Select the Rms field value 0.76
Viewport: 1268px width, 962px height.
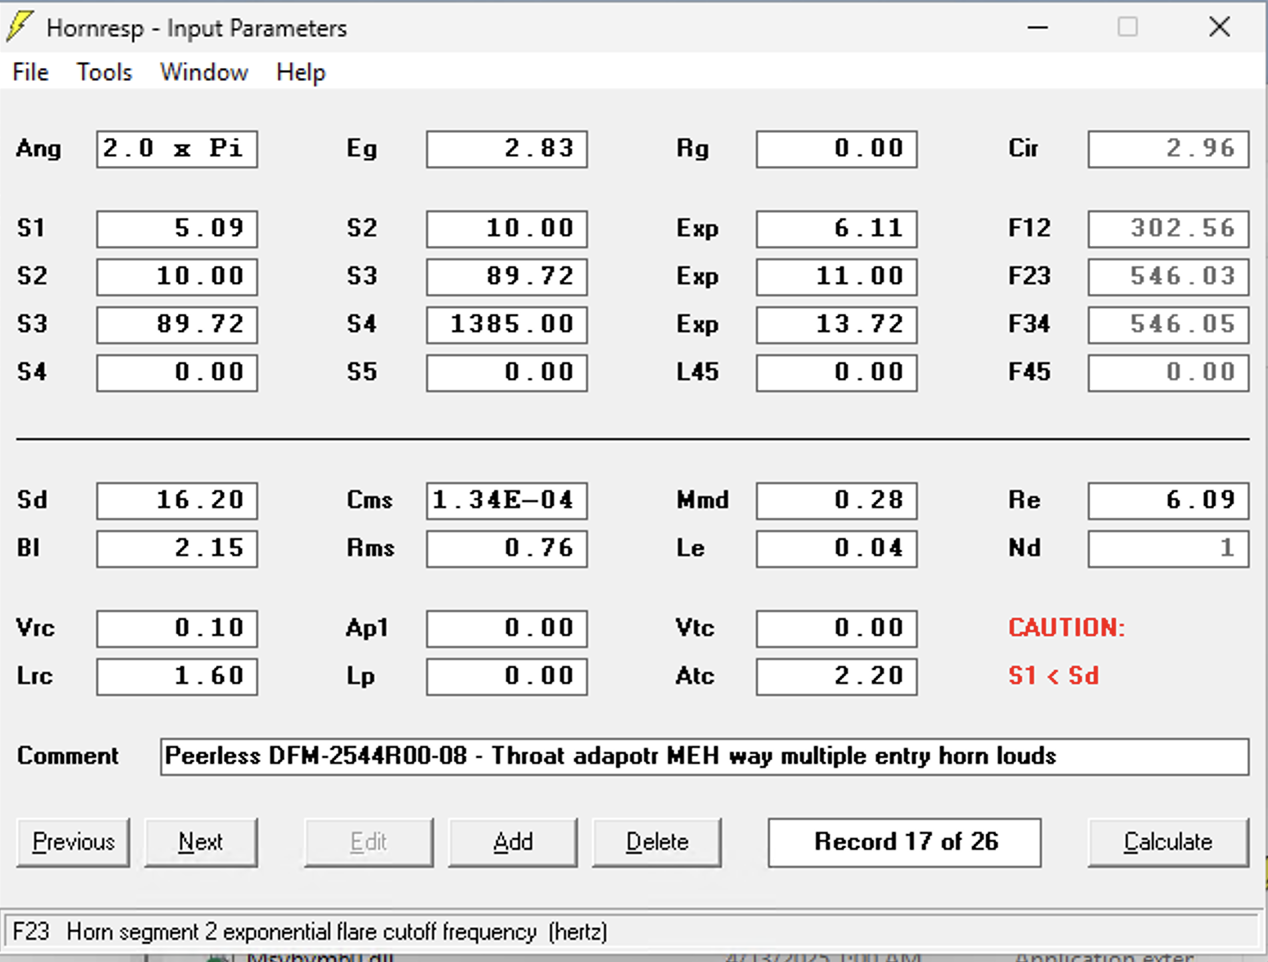[x=507, y=549]
